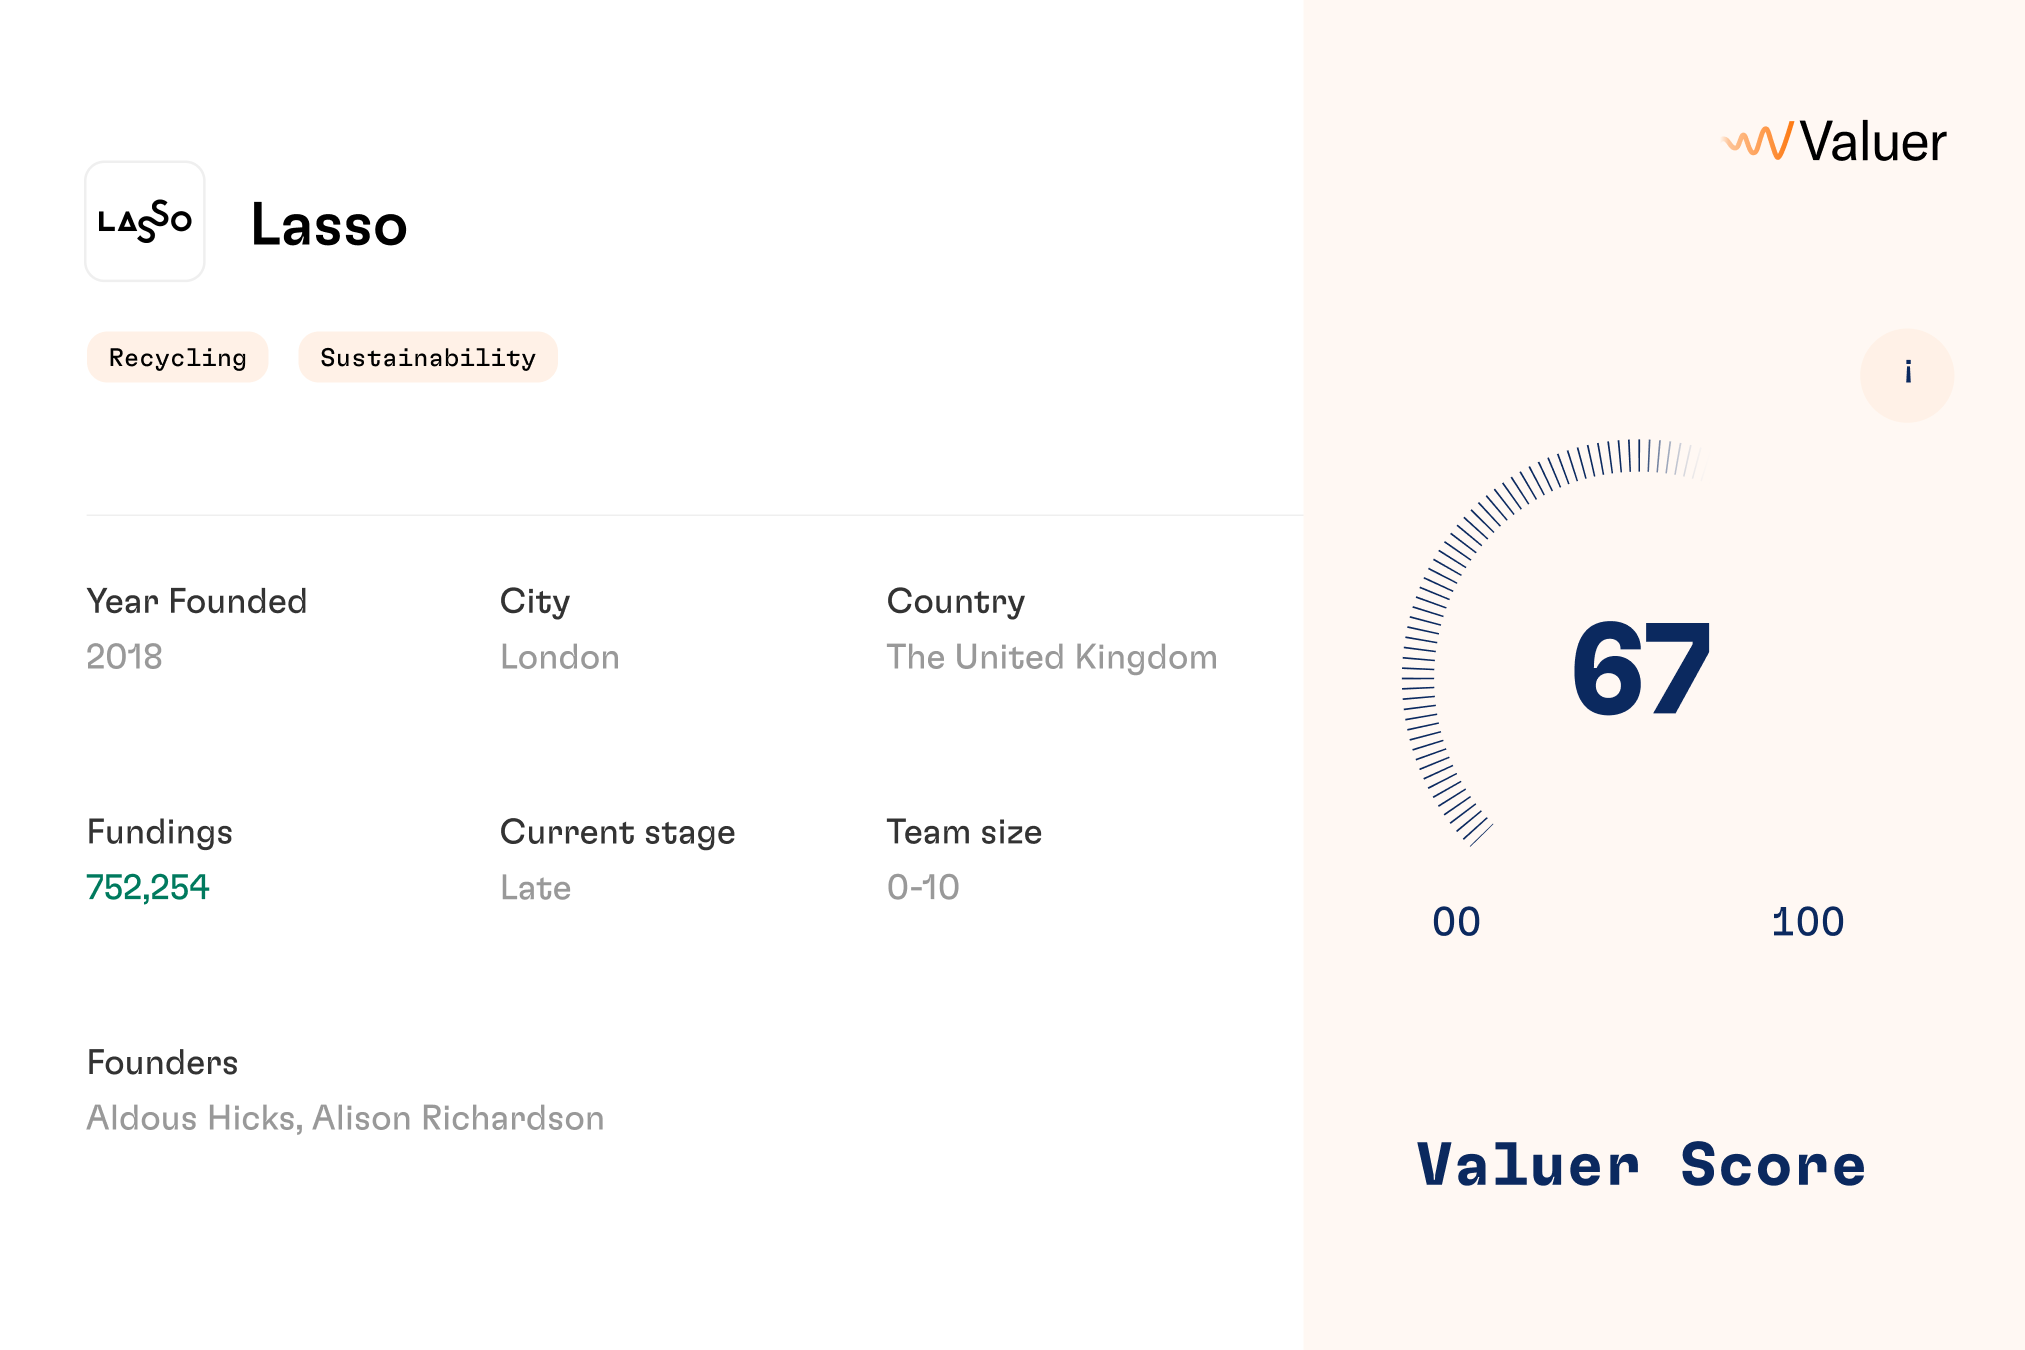Click the Founders label
Screen dimensions: 2025x1350
point(163,1062)
